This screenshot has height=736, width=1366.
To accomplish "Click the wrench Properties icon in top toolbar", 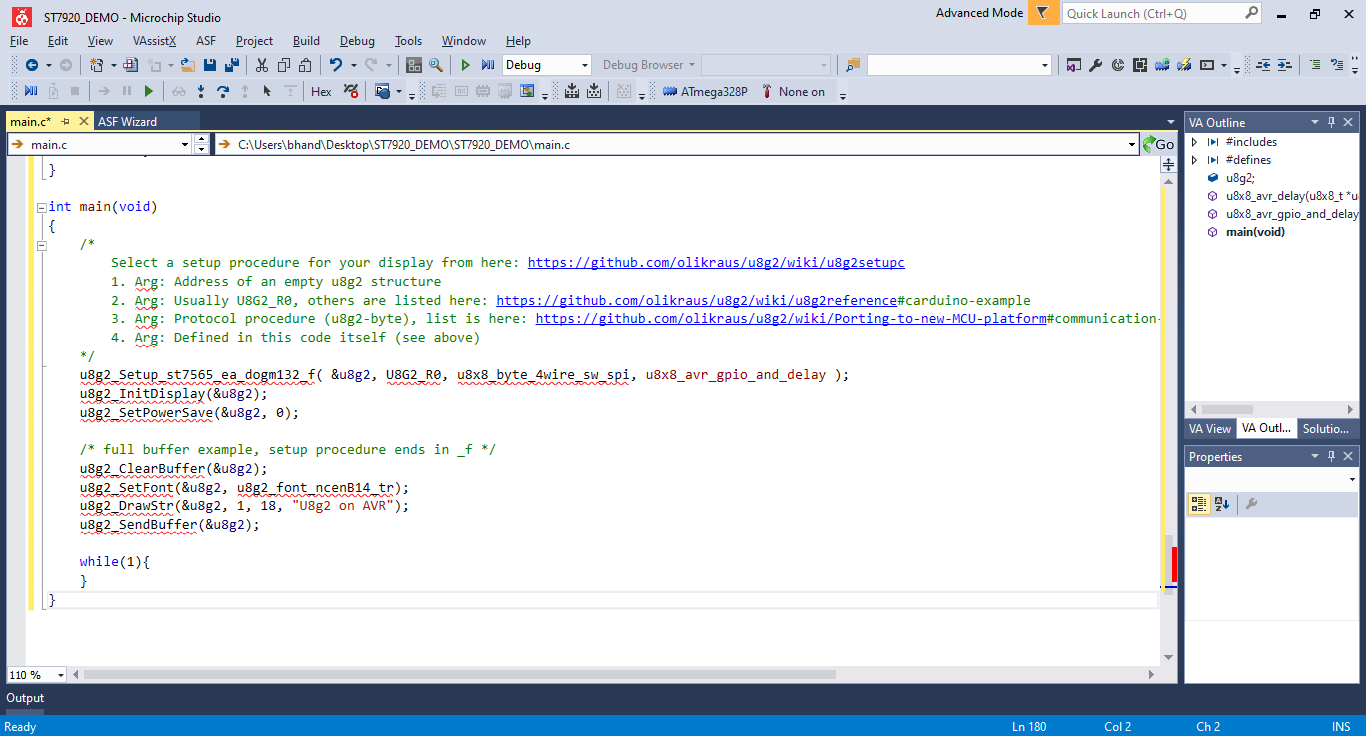I will (1096, 65).
